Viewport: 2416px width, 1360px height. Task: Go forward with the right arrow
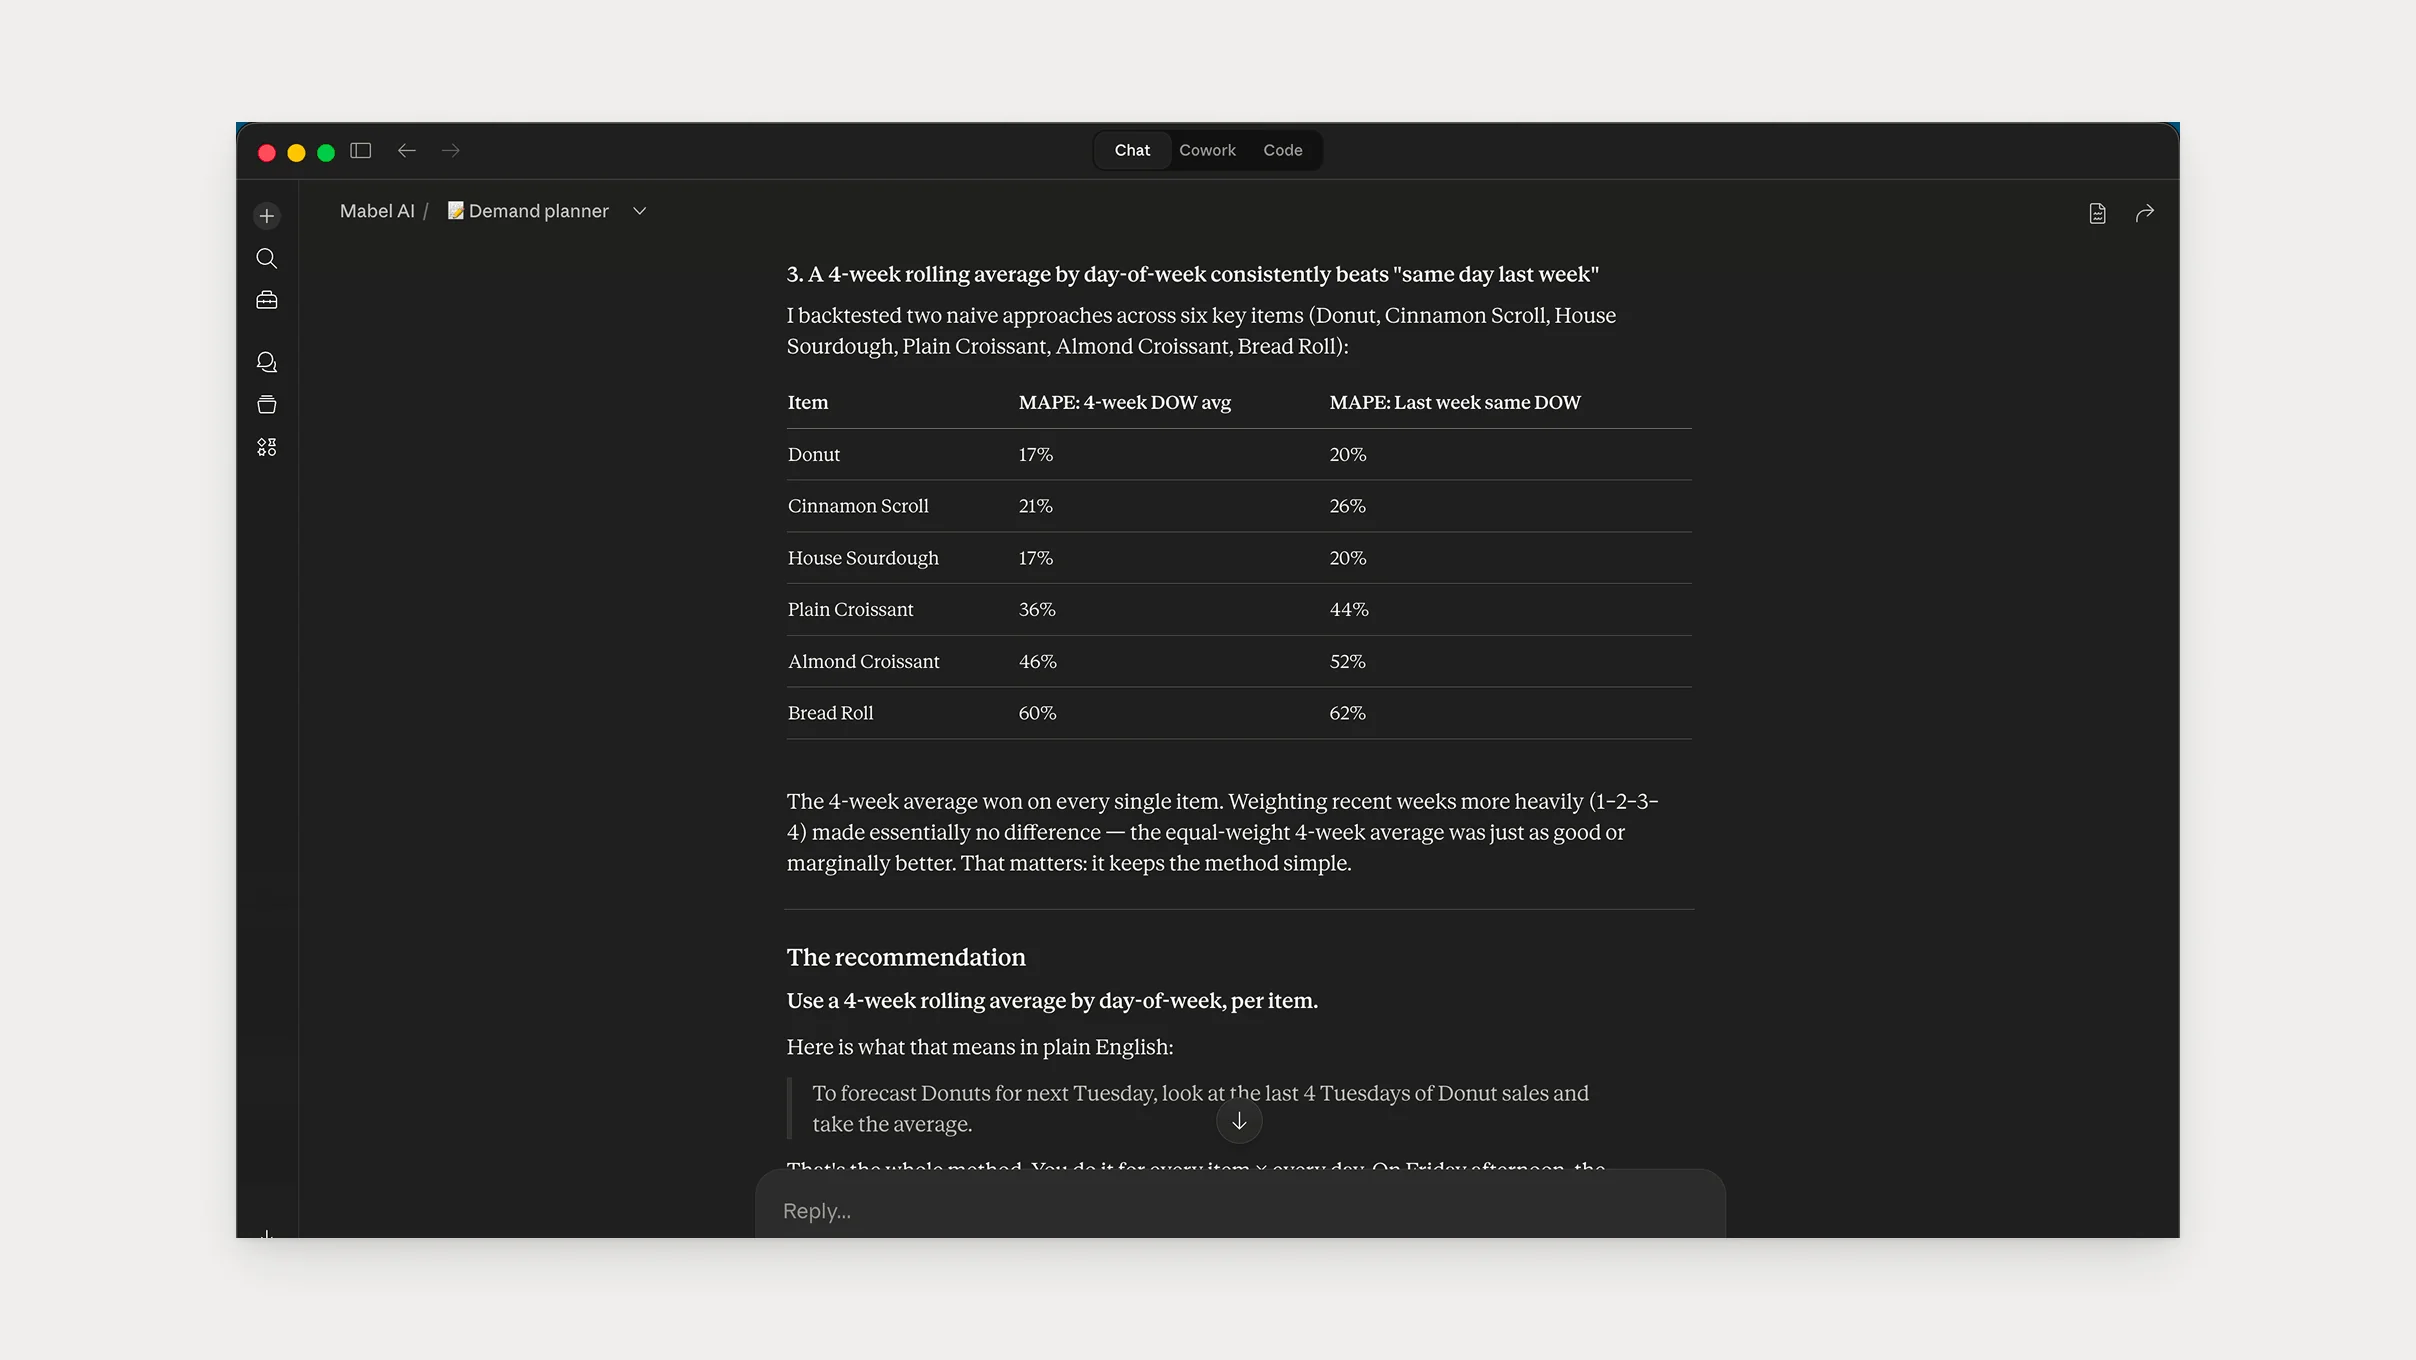(451, 151)
